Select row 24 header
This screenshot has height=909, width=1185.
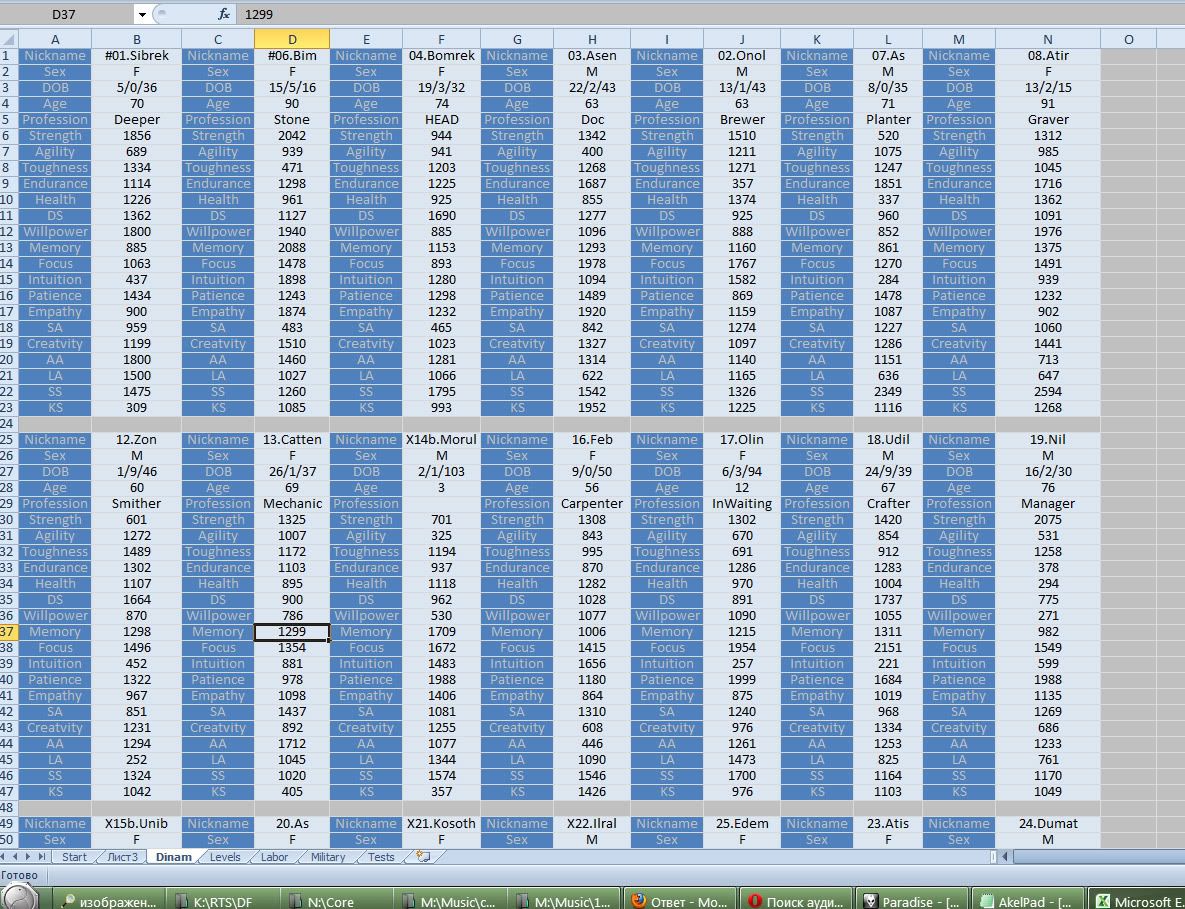[9, 424]
